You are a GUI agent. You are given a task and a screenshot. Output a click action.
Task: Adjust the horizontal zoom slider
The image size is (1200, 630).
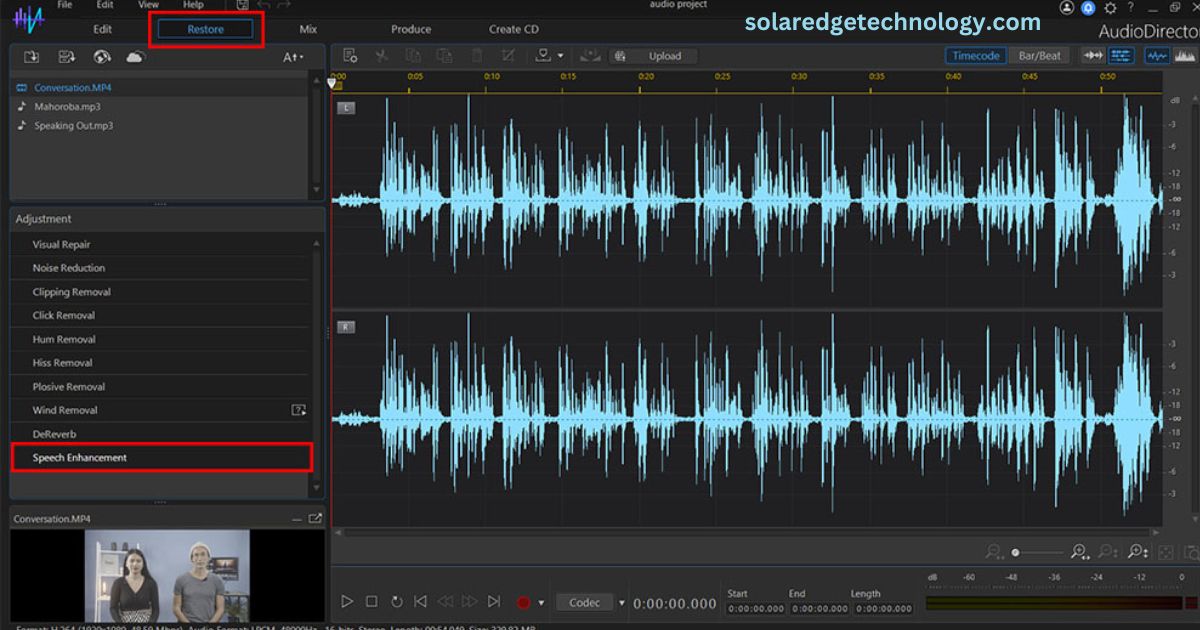tap(1037, 552)
